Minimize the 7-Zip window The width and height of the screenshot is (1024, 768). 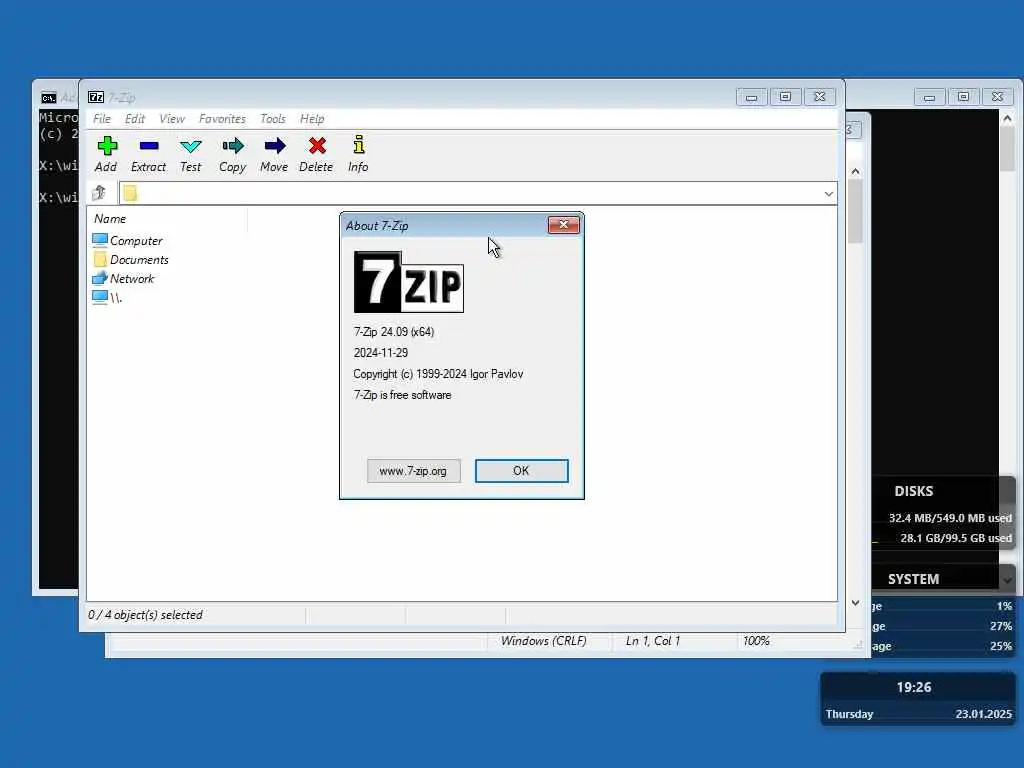coord(752,97)
